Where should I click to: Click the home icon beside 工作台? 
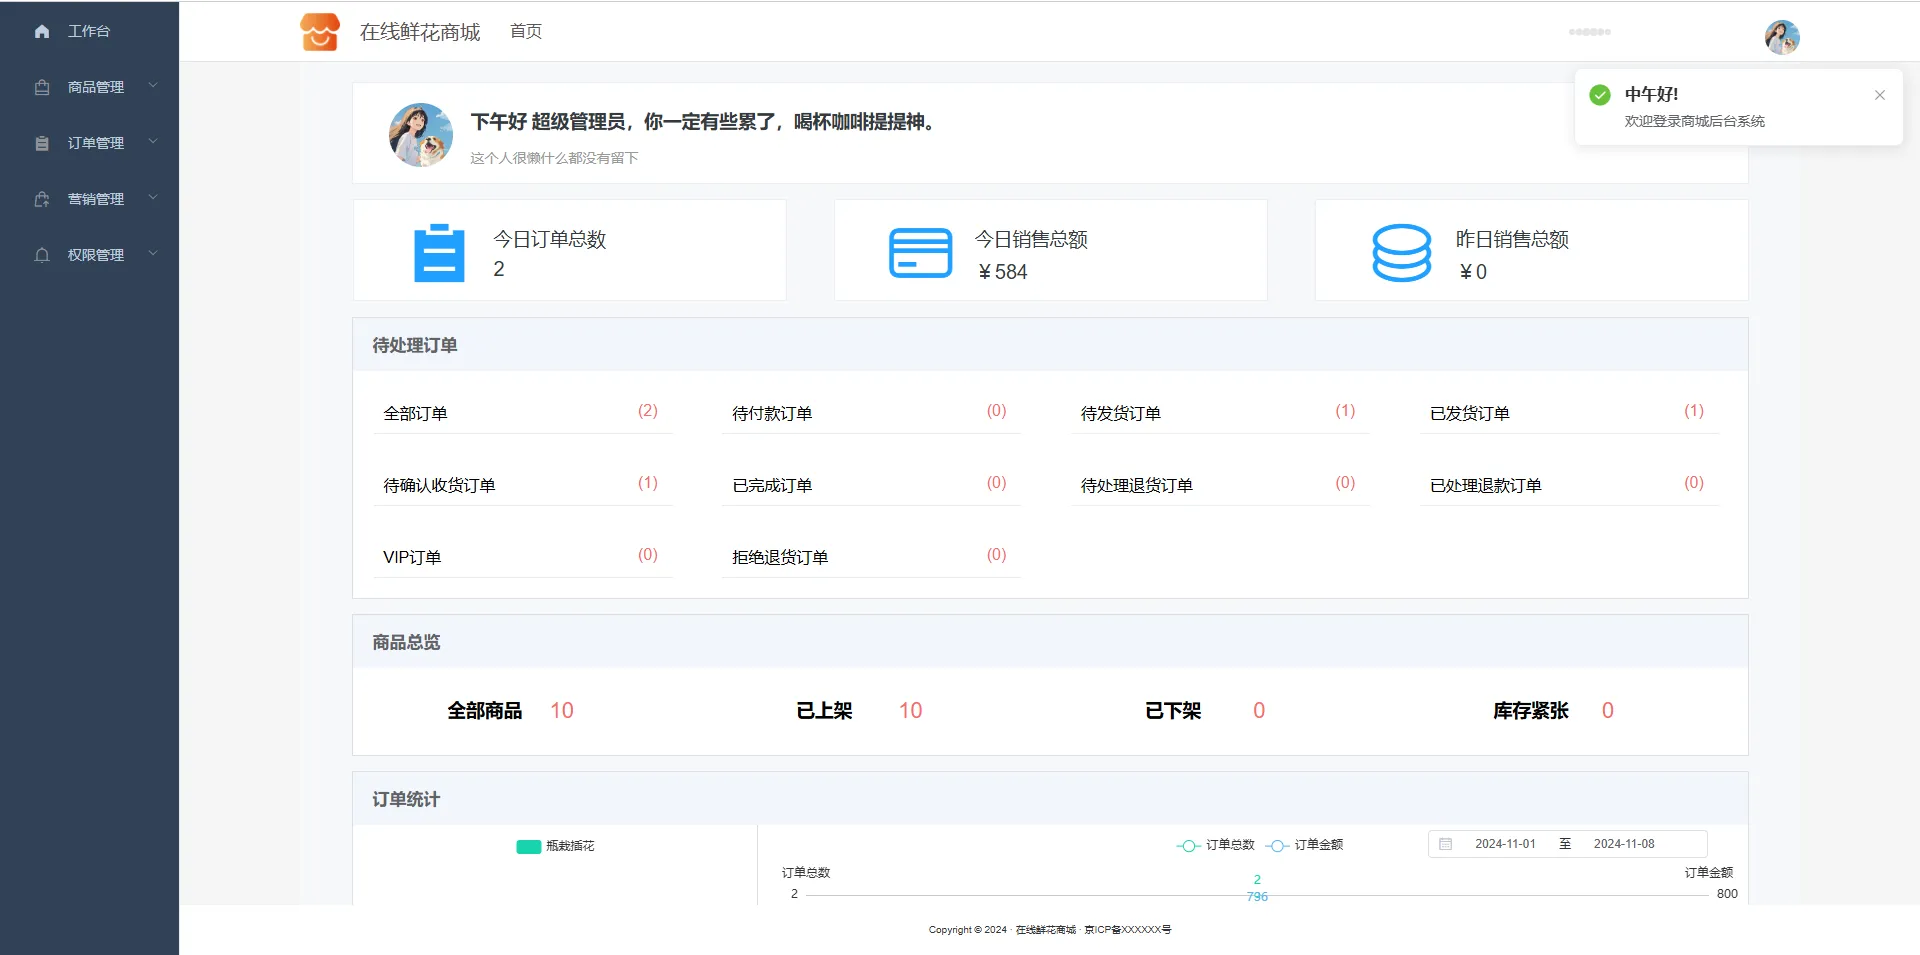tap(42, 31)
